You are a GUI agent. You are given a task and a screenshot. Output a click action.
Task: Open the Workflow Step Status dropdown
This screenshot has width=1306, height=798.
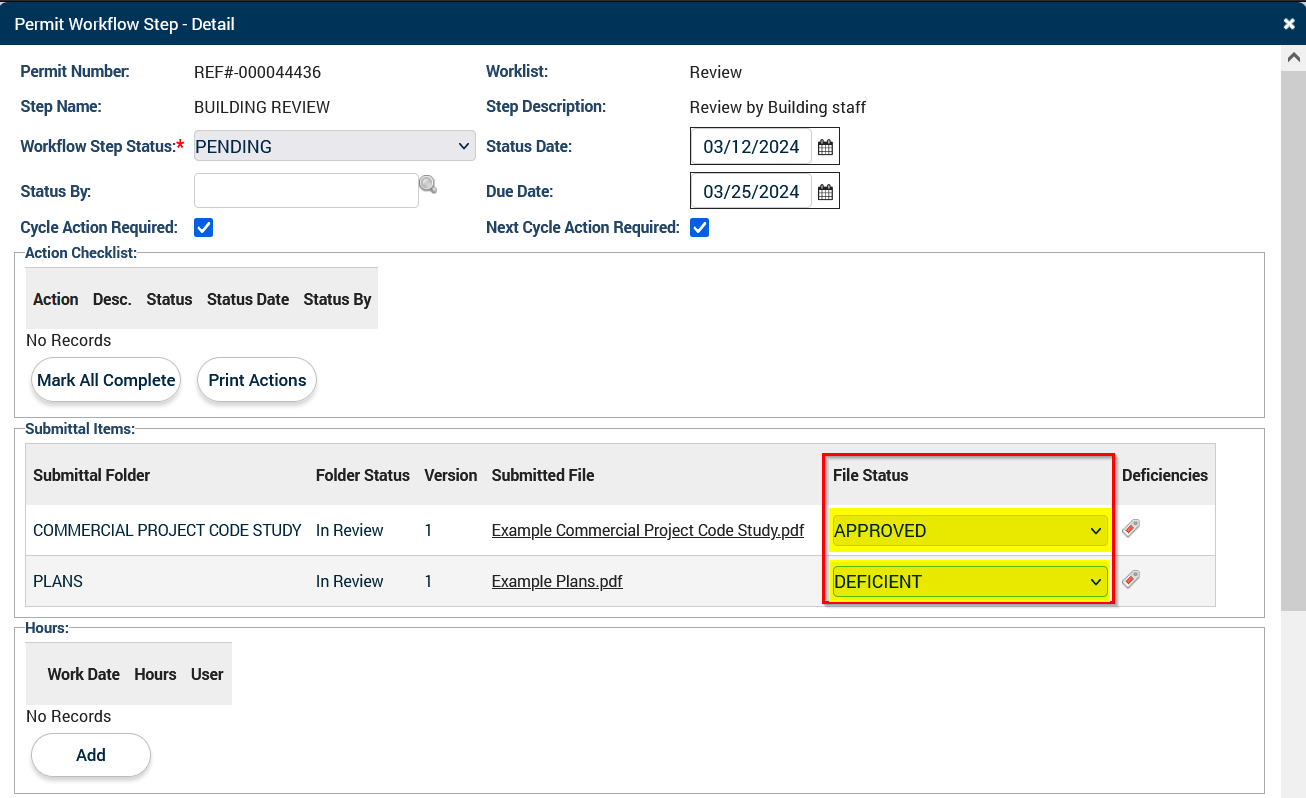point(334,146)
